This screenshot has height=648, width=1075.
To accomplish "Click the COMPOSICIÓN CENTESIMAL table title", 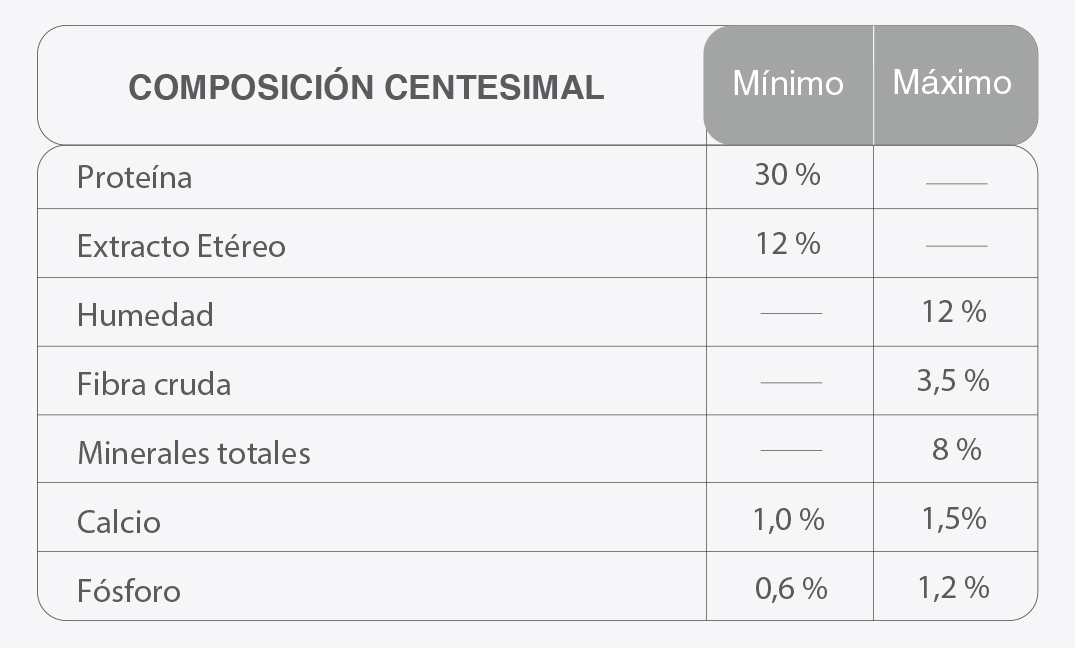I will (x=366, y=88).
